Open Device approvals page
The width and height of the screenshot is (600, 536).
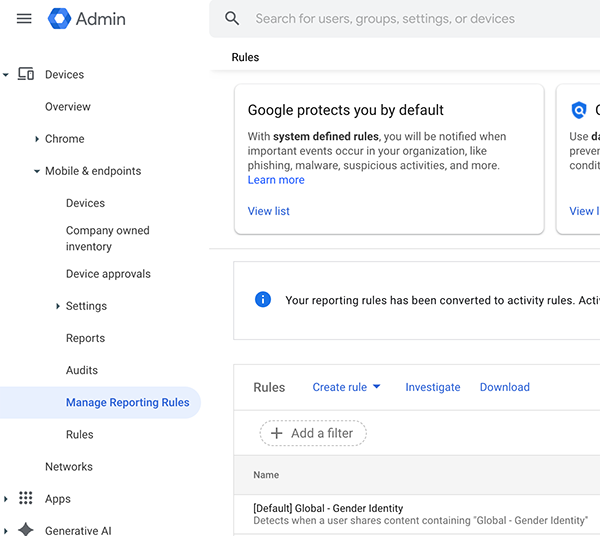click(x=108, y=274)
